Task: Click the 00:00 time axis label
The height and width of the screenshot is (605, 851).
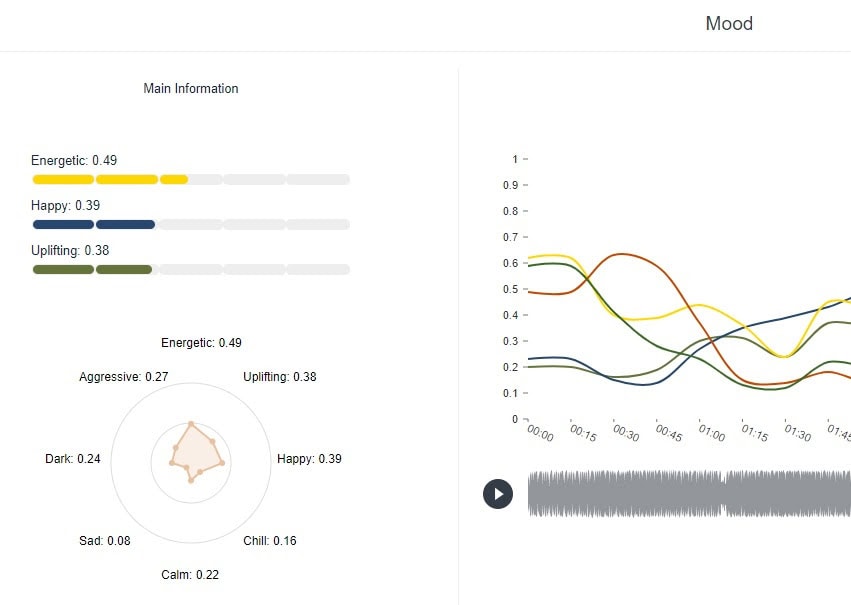Action: [540, 432]
